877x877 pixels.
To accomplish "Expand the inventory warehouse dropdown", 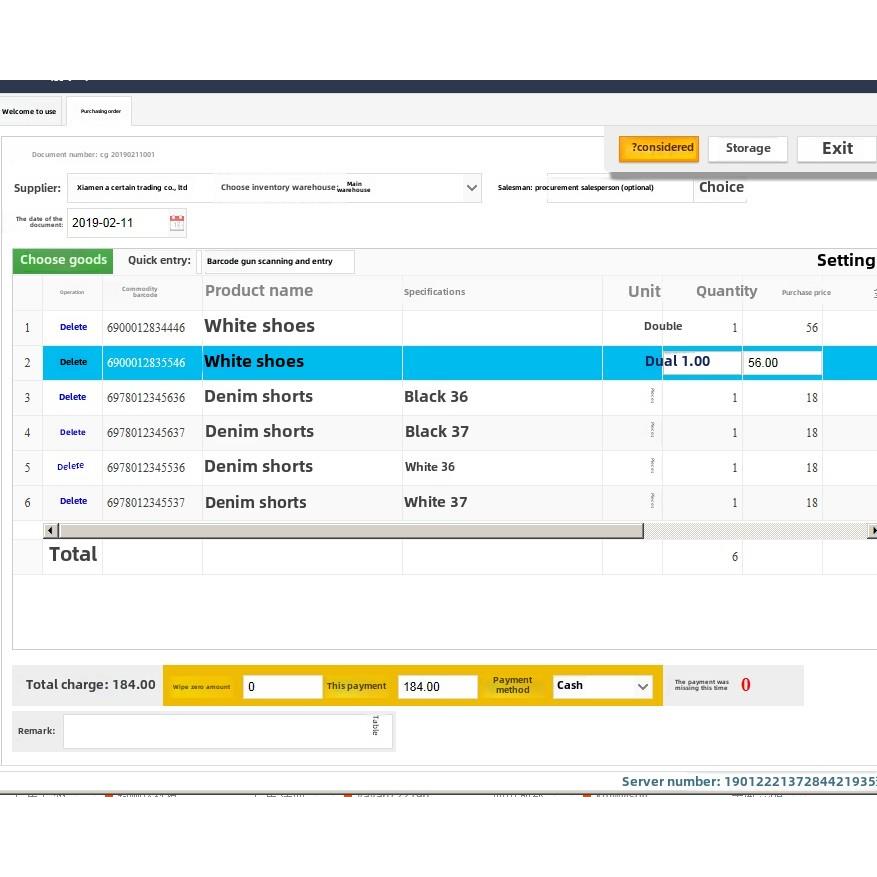I will [471, 188].
